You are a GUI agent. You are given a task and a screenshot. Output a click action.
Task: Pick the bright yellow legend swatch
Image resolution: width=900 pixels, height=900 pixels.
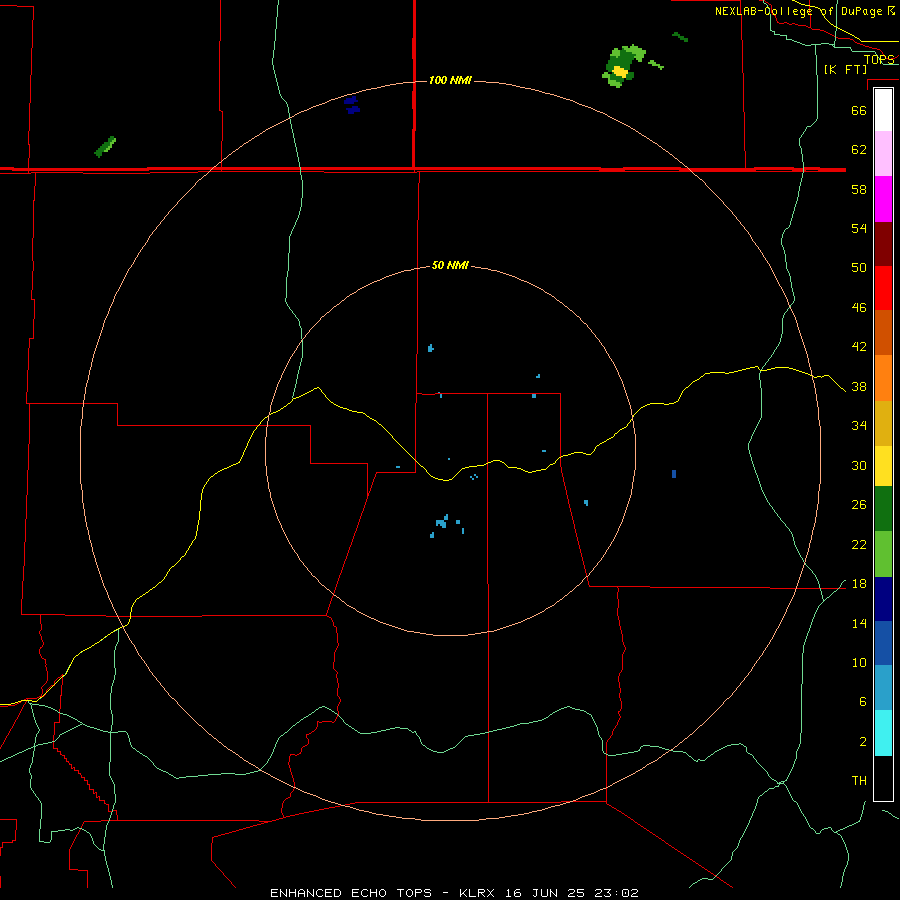883,466
